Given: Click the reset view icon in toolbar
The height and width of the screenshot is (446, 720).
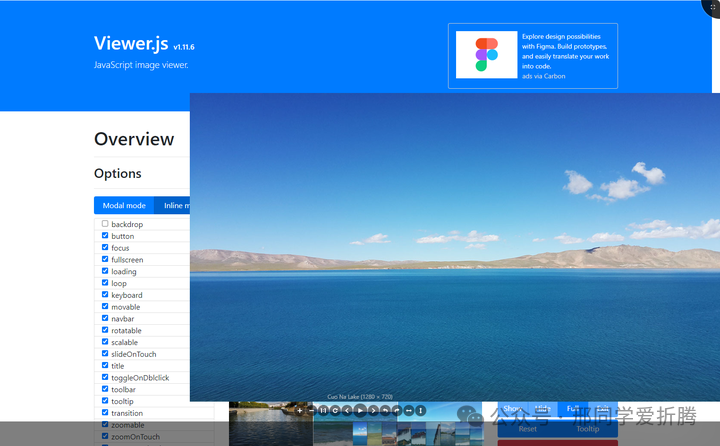Looking at the screenshot, I should (335, 410).
